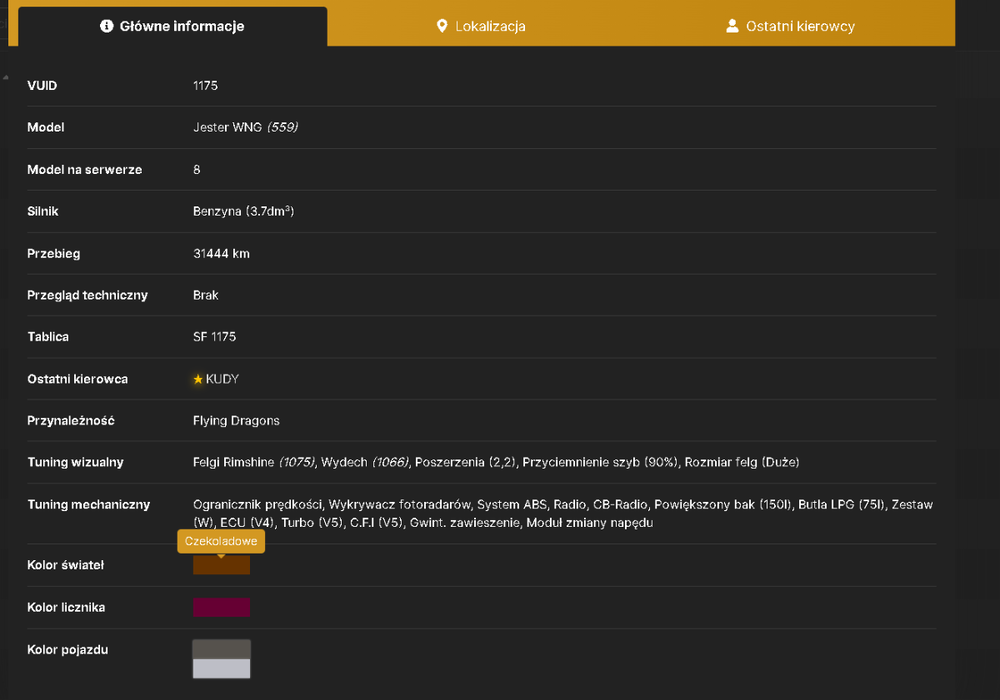1000x700 pixels.
Task: Select the Główne informacje tab
Action: click(172, 26)
